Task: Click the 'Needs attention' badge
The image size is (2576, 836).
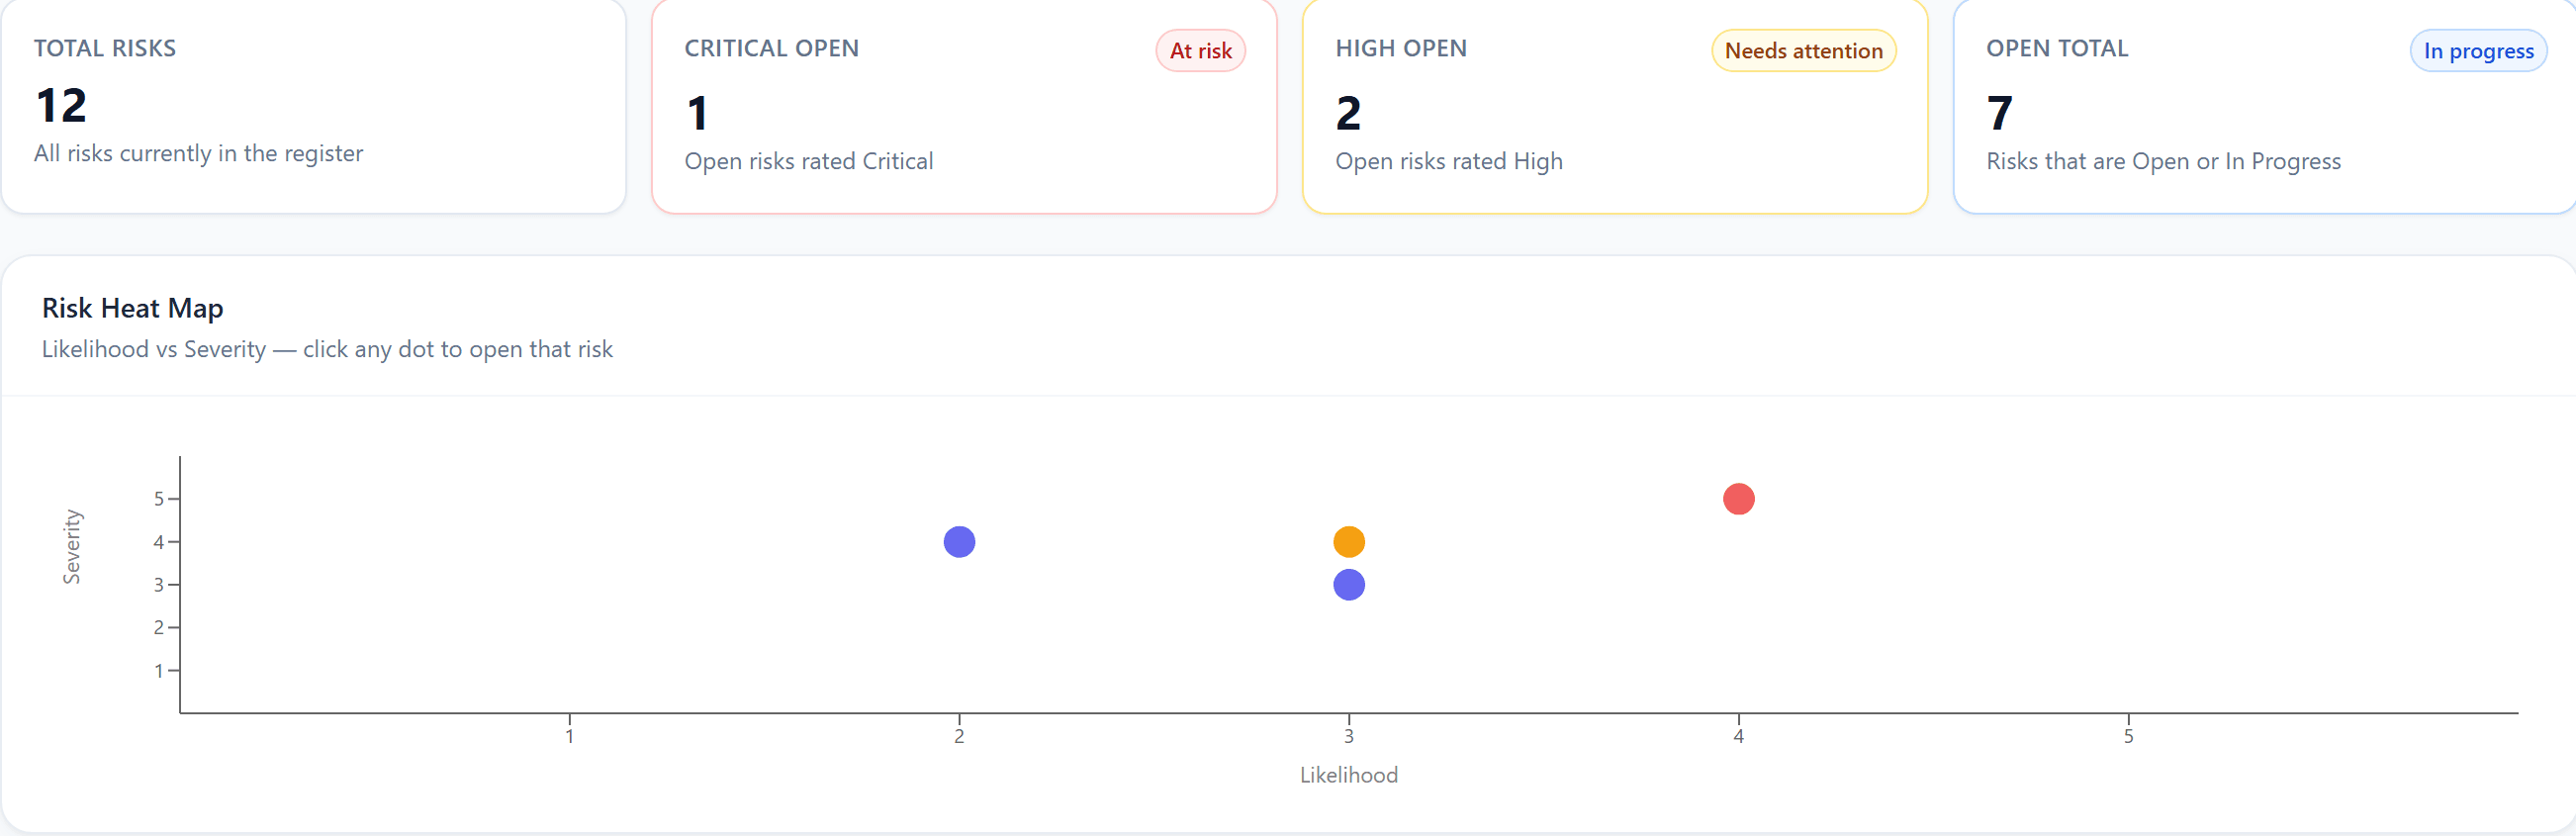Action: 1803,51
